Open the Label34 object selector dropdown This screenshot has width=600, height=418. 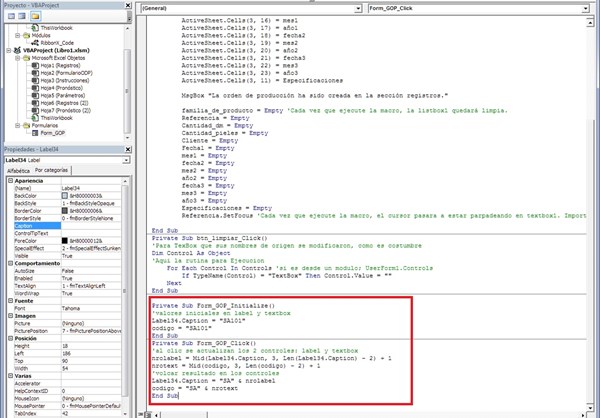tap(127, 159)
